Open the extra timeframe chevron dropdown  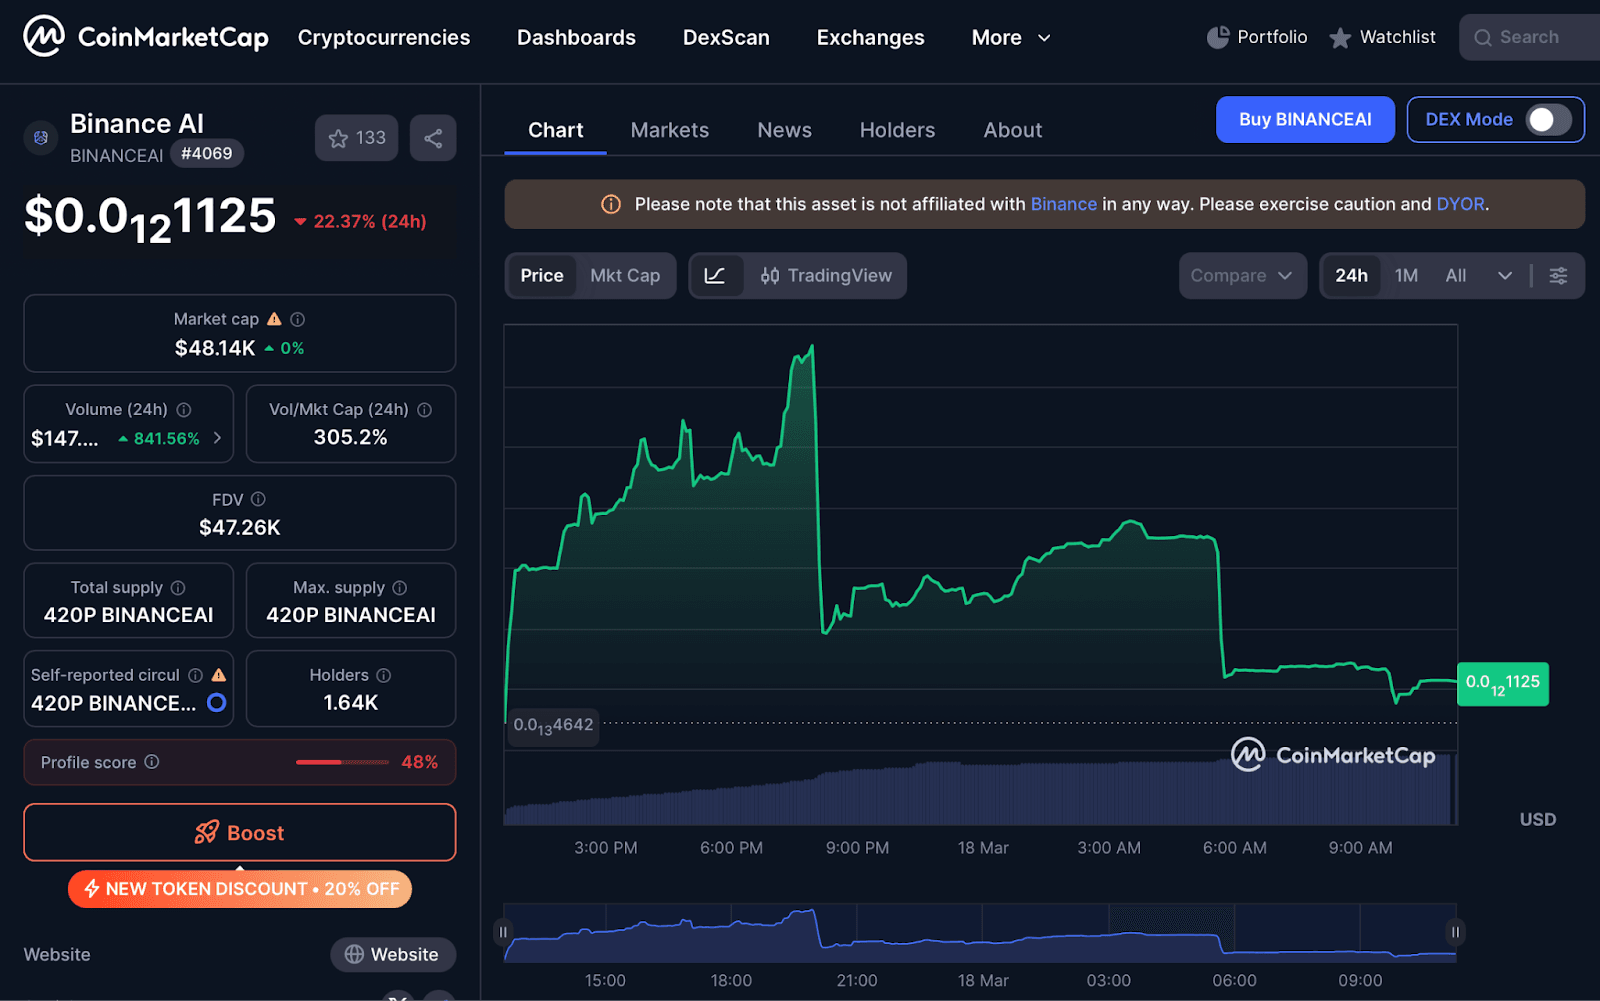click(1505, 275)
